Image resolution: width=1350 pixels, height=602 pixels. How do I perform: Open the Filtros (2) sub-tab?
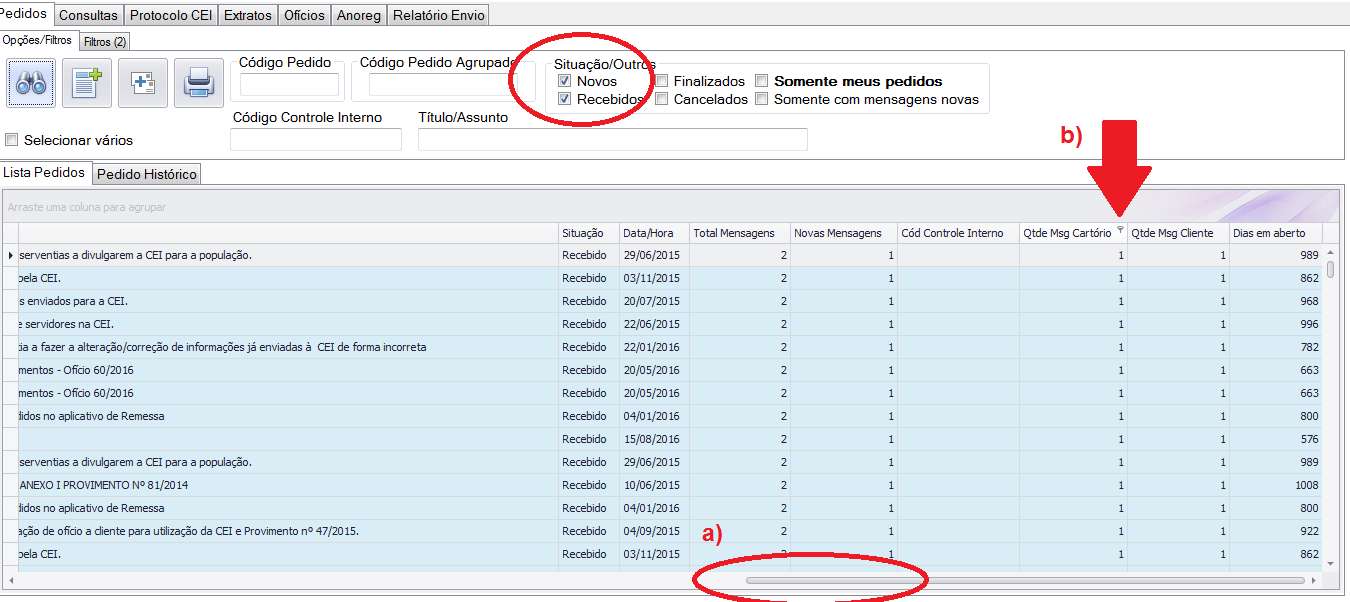[x=105, y=42]
